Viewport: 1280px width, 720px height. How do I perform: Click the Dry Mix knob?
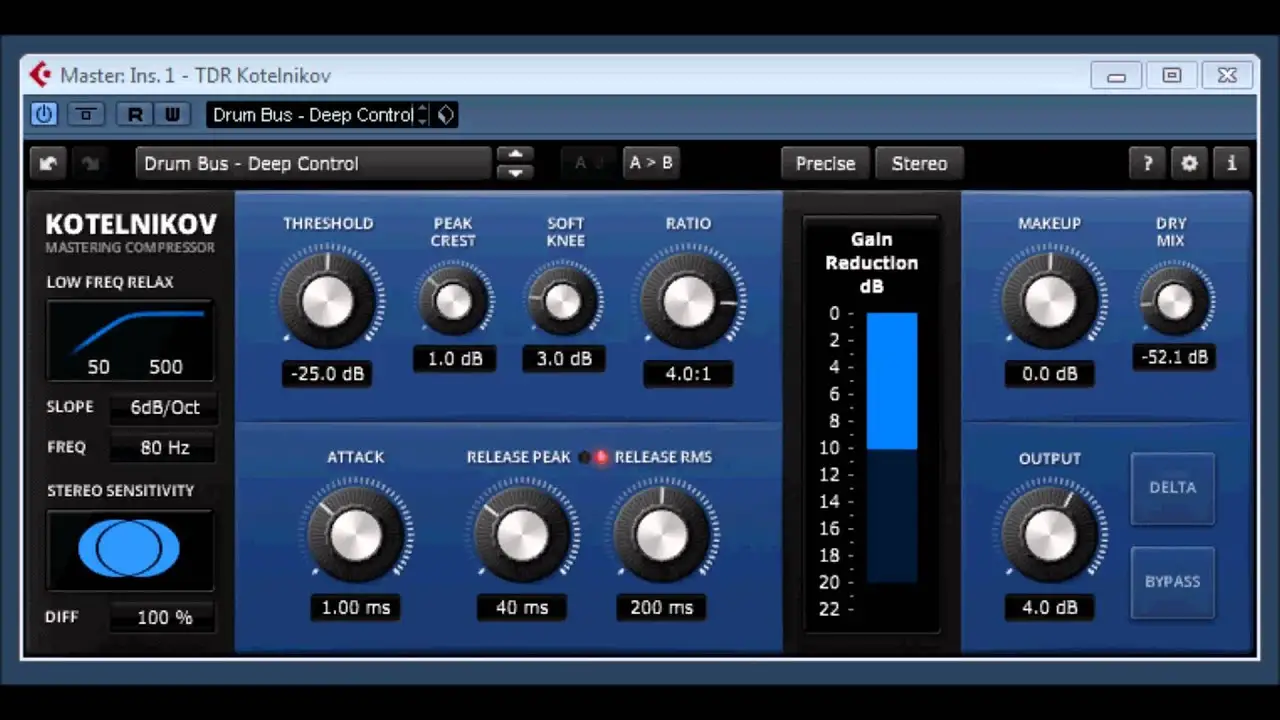click(1174, 301)
